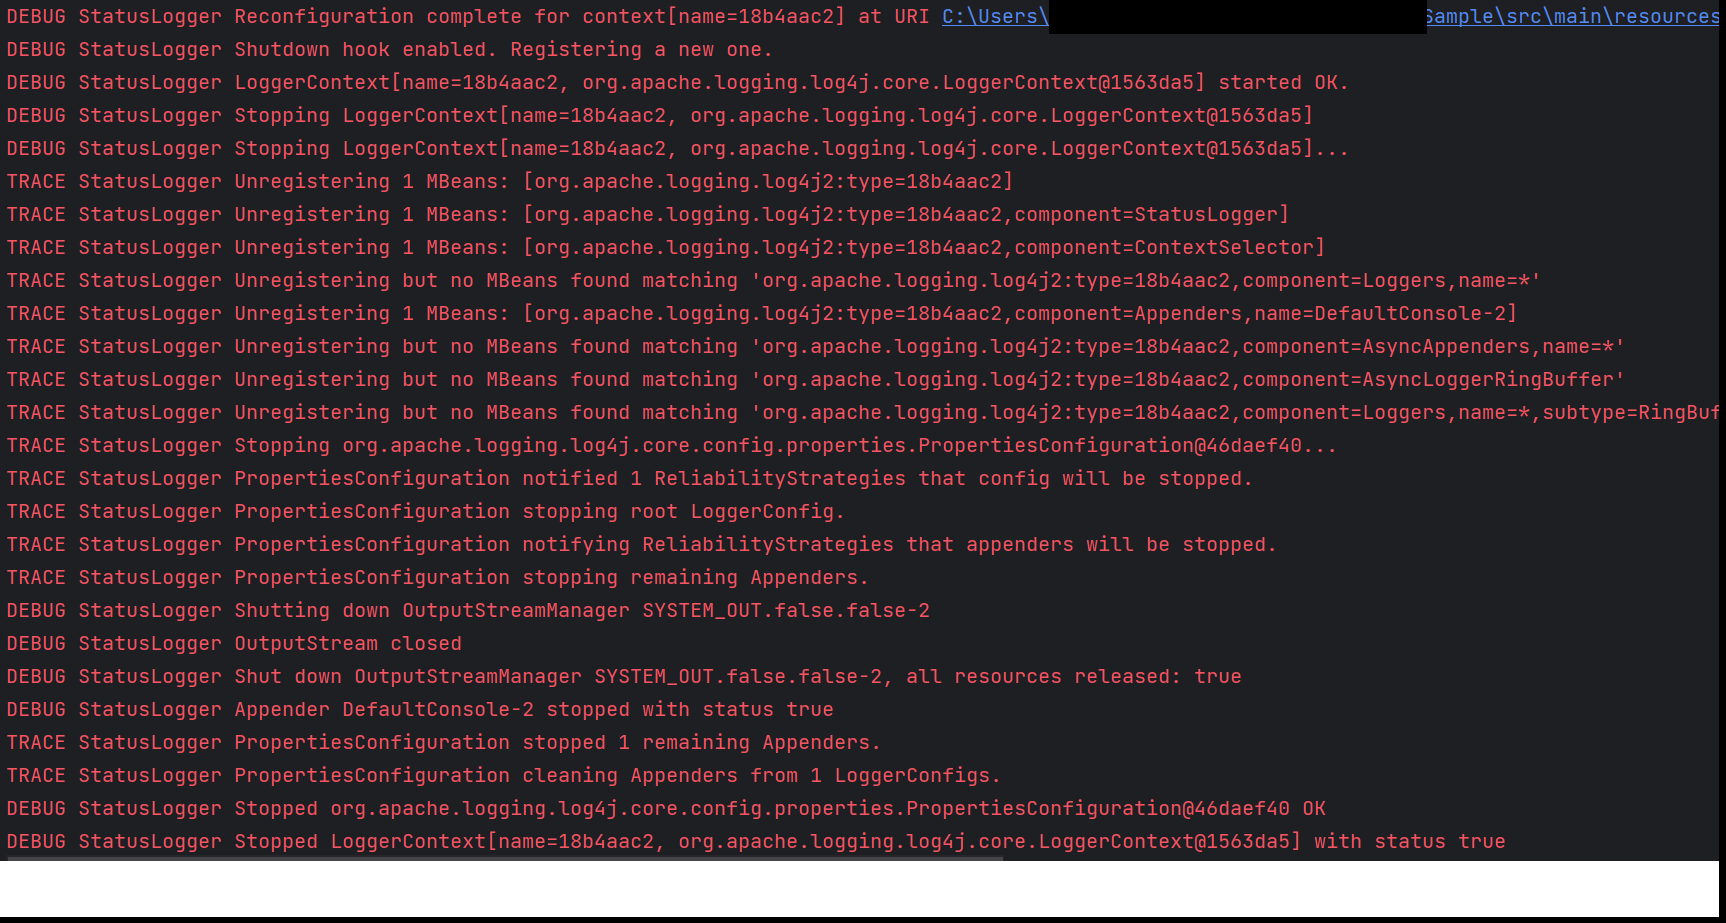Screen dimensions: 1726x923
Task: Select the component=ContextSelector log line
Action: [x=600, y=247]
